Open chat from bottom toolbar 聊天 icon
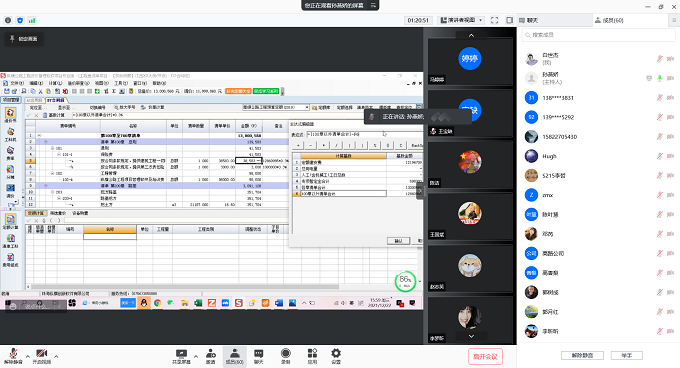Screen dimensions: 680x368 tap(258, 356)
